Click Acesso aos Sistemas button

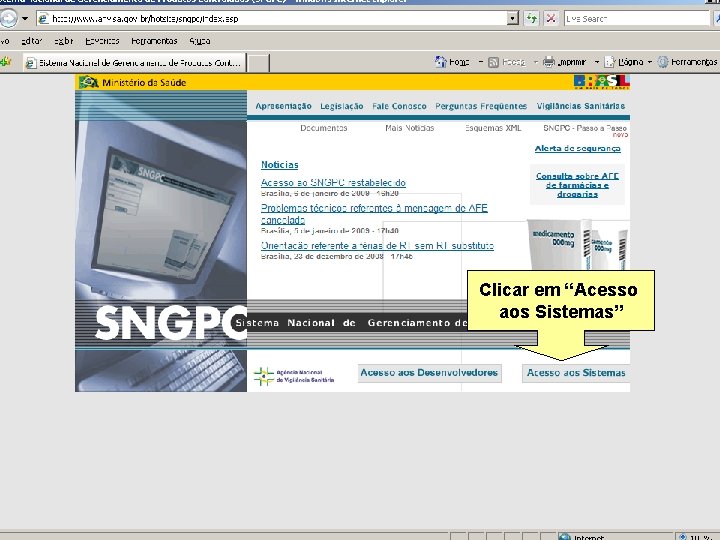(x=576, y=373)
